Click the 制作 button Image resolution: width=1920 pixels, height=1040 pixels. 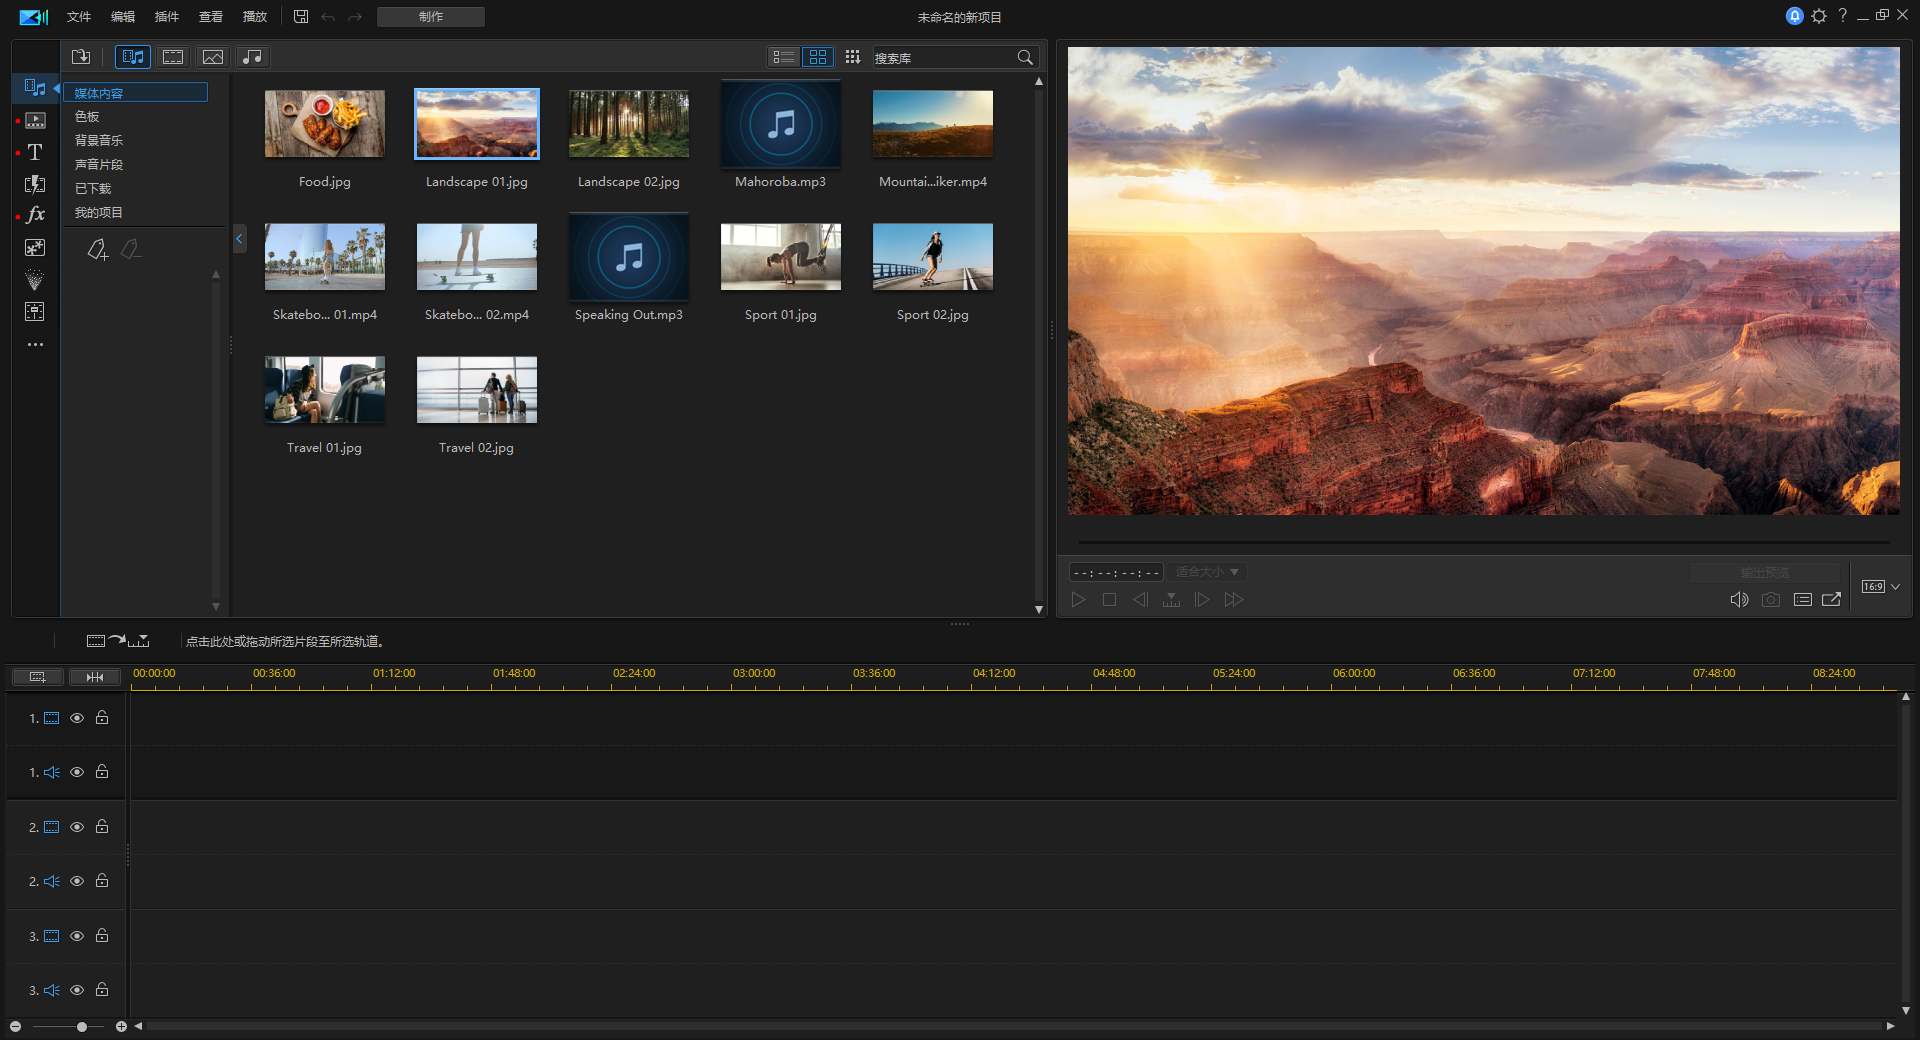pos(431,17)
